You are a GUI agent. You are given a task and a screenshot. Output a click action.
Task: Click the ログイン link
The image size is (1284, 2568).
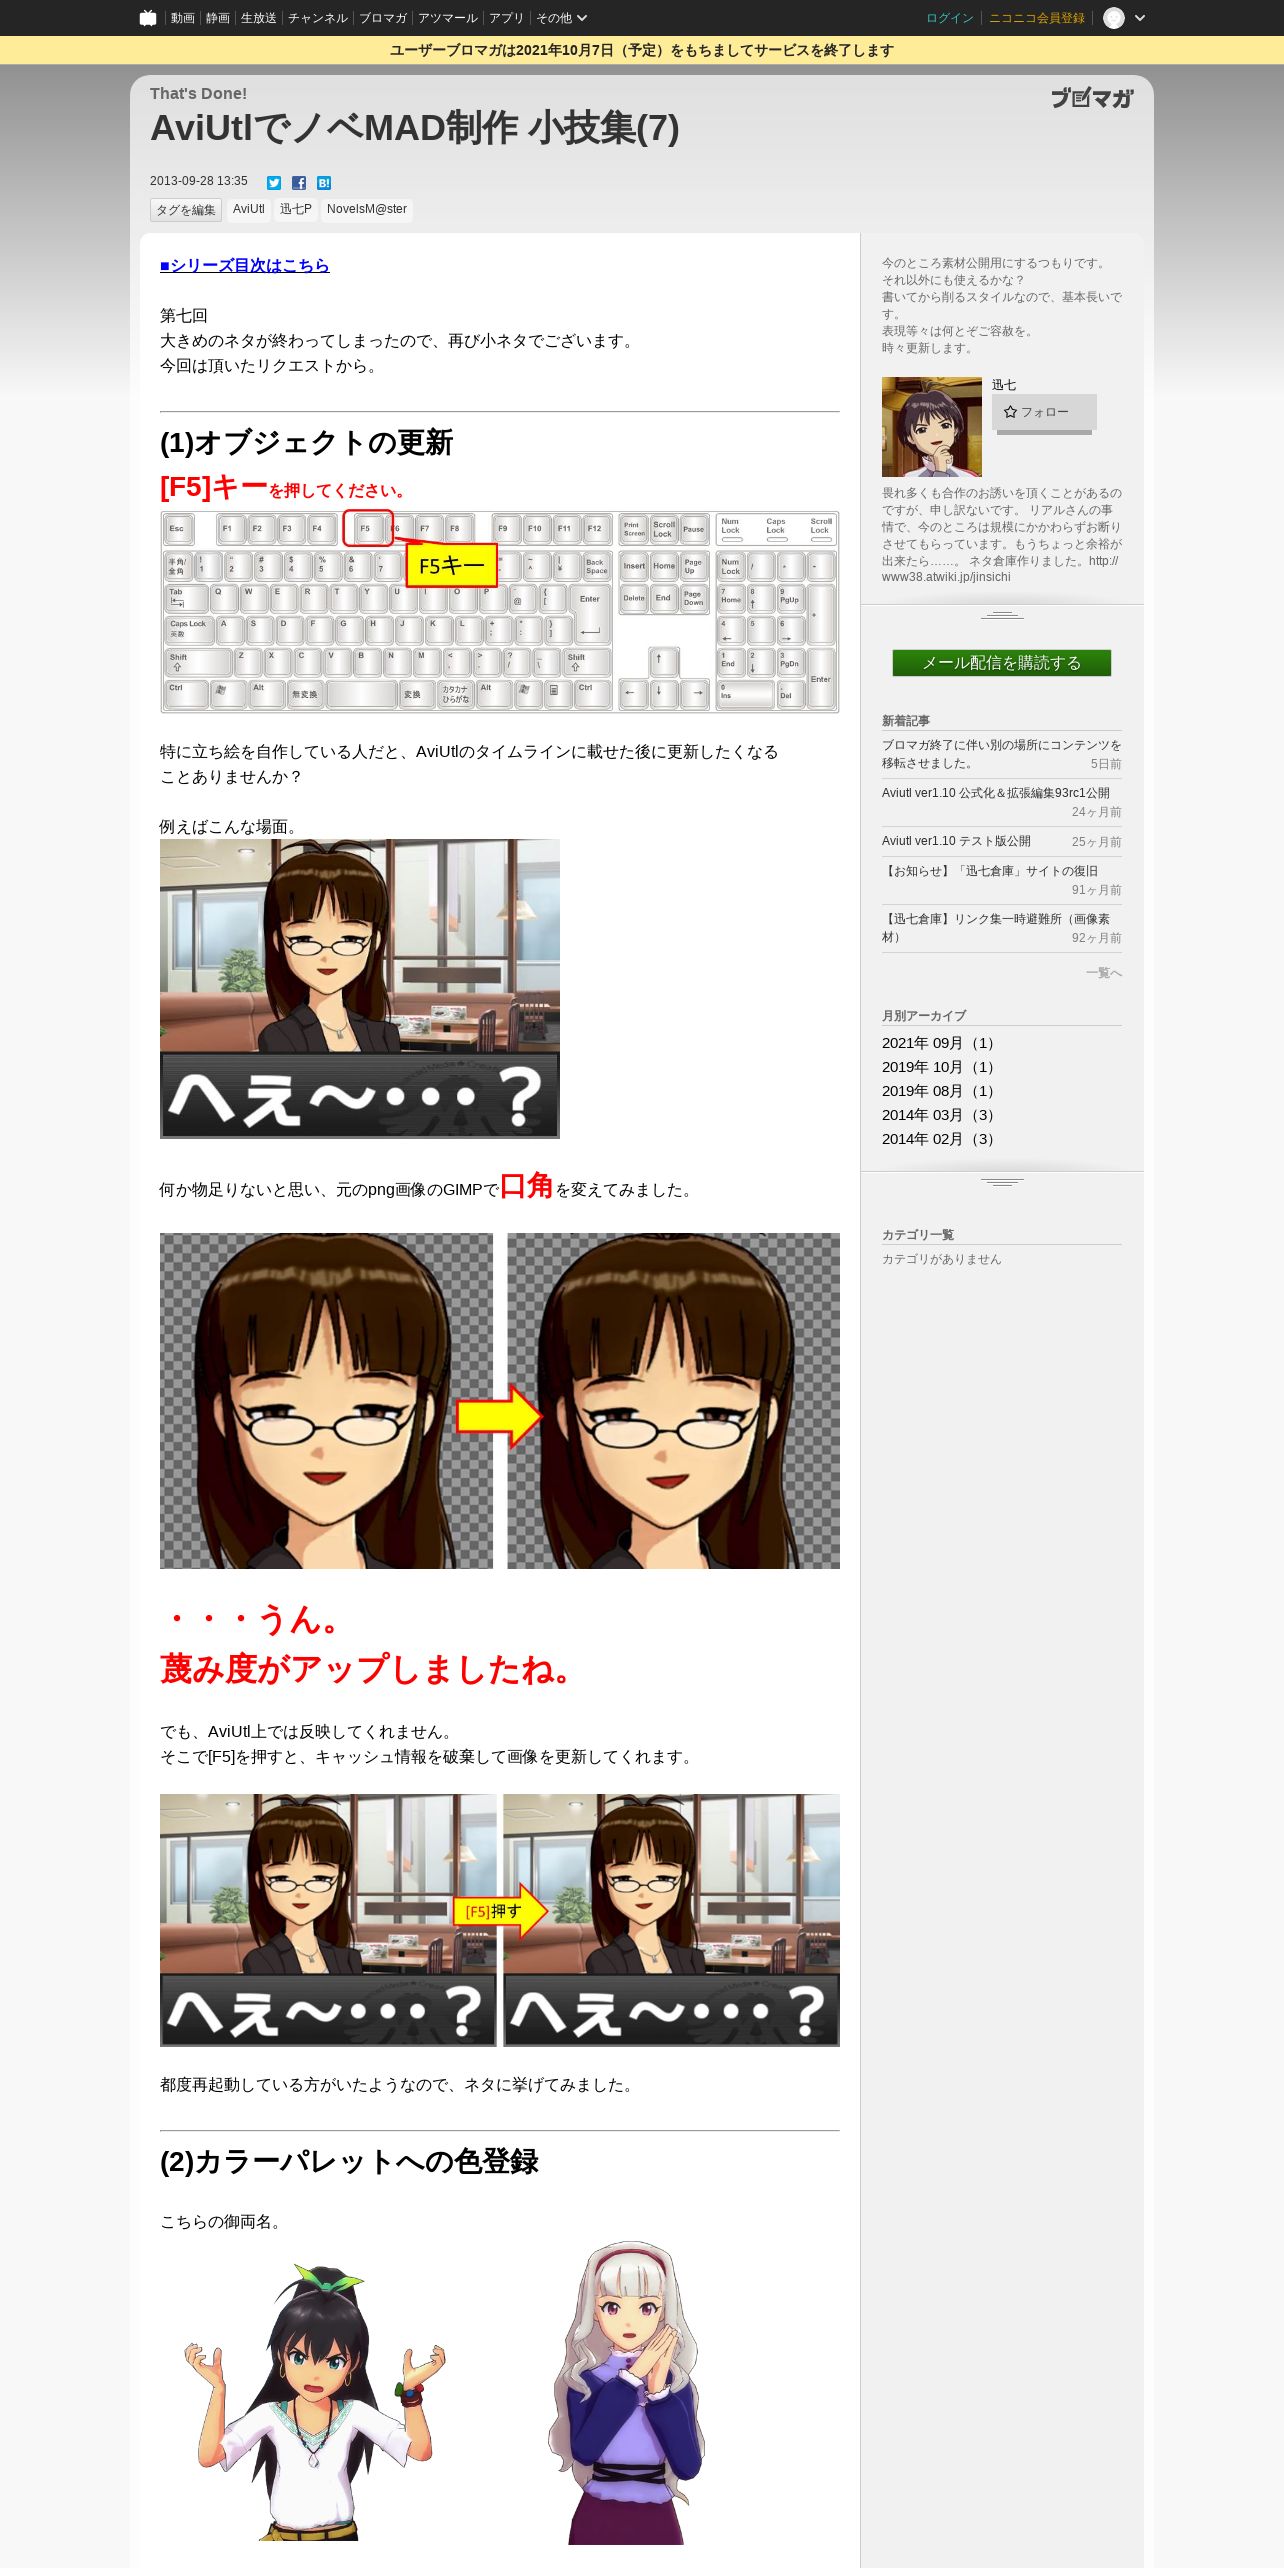tap(950, 18)
